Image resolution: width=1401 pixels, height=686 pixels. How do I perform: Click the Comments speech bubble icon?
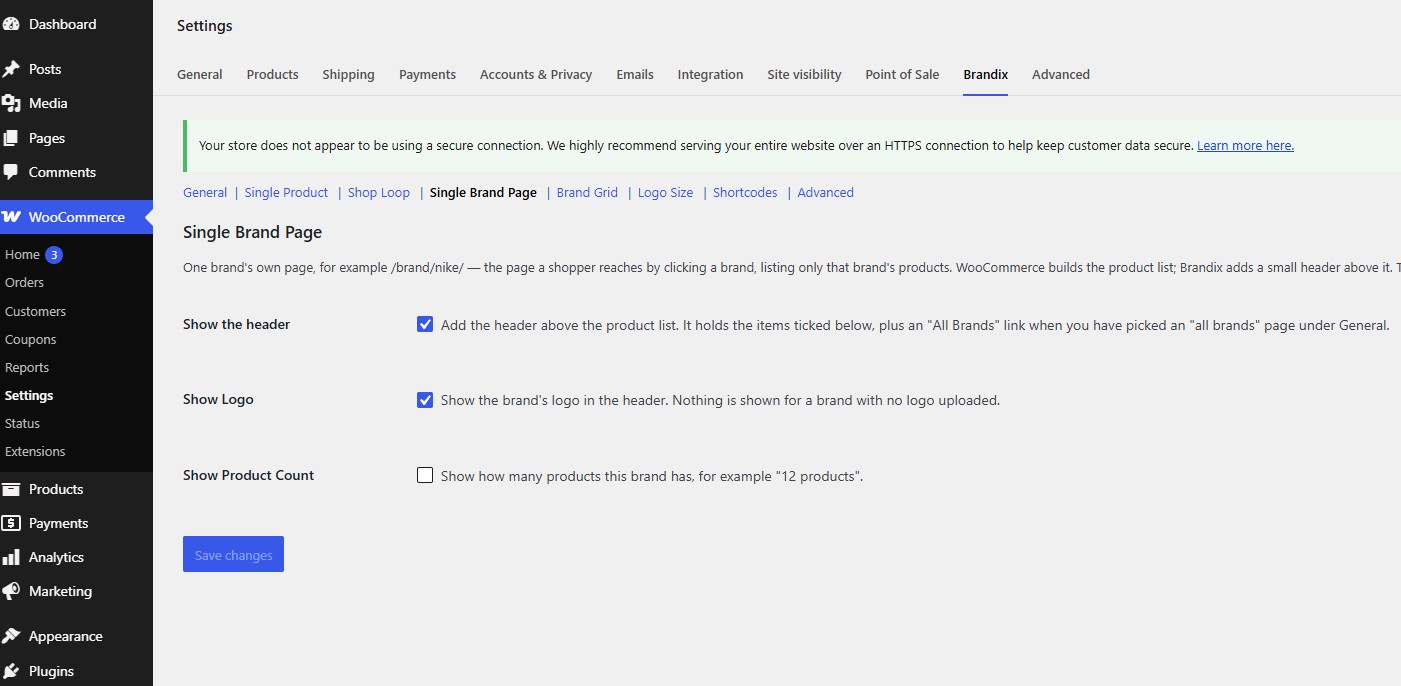pyautogui.click(x=11, y=172)
